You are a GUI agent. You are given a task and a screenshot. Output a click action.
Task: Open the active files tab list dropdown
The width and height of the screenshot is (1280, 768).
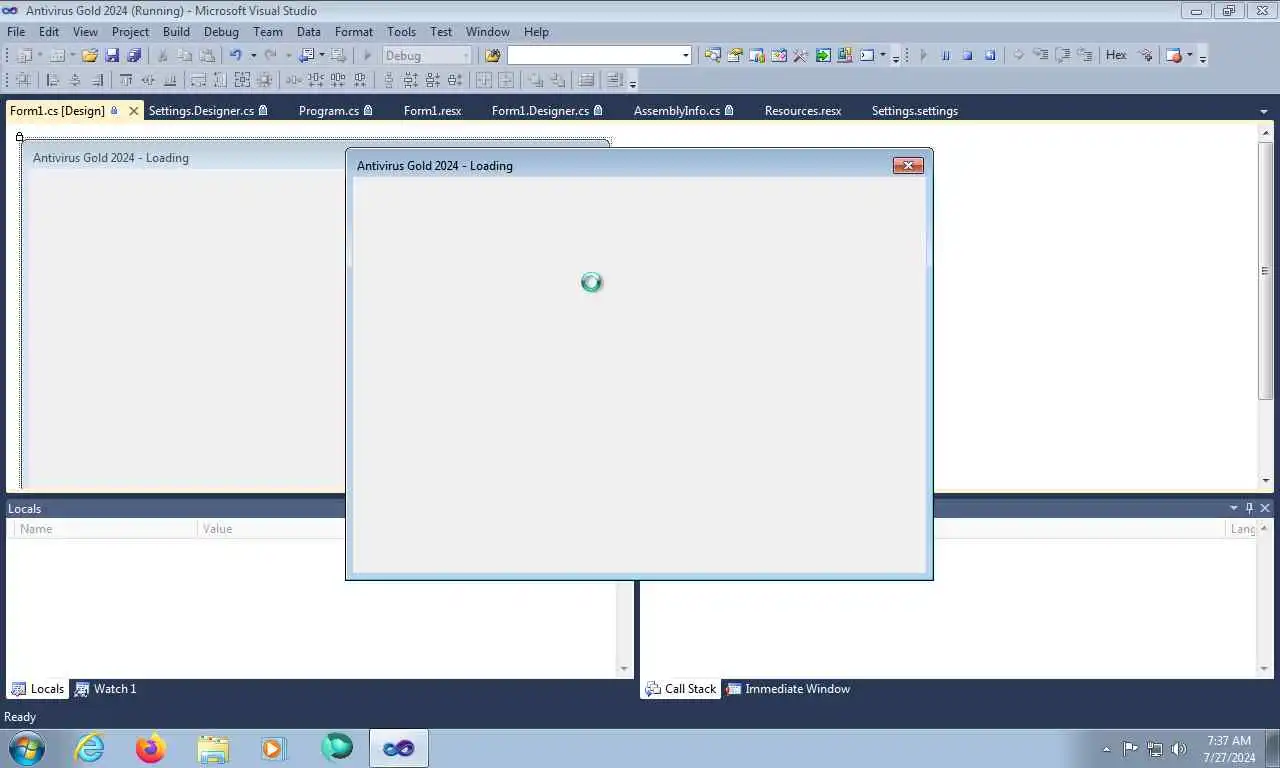1264,111
